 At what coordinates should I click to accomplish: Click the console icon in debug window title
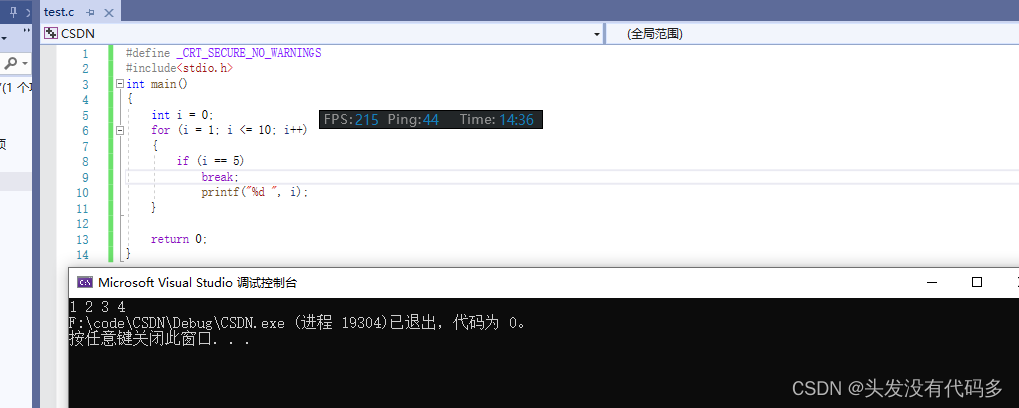pos(85,282)
